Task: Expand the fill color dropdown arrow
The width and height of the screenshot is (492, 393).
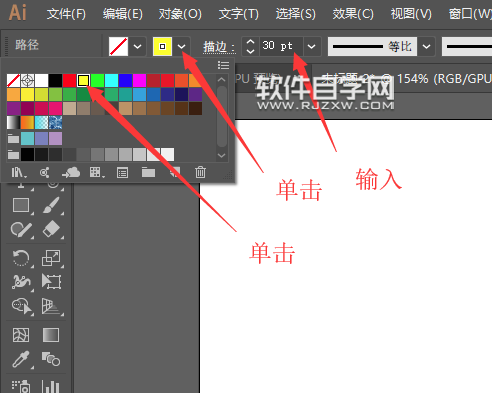Action: tap(137, 46)
